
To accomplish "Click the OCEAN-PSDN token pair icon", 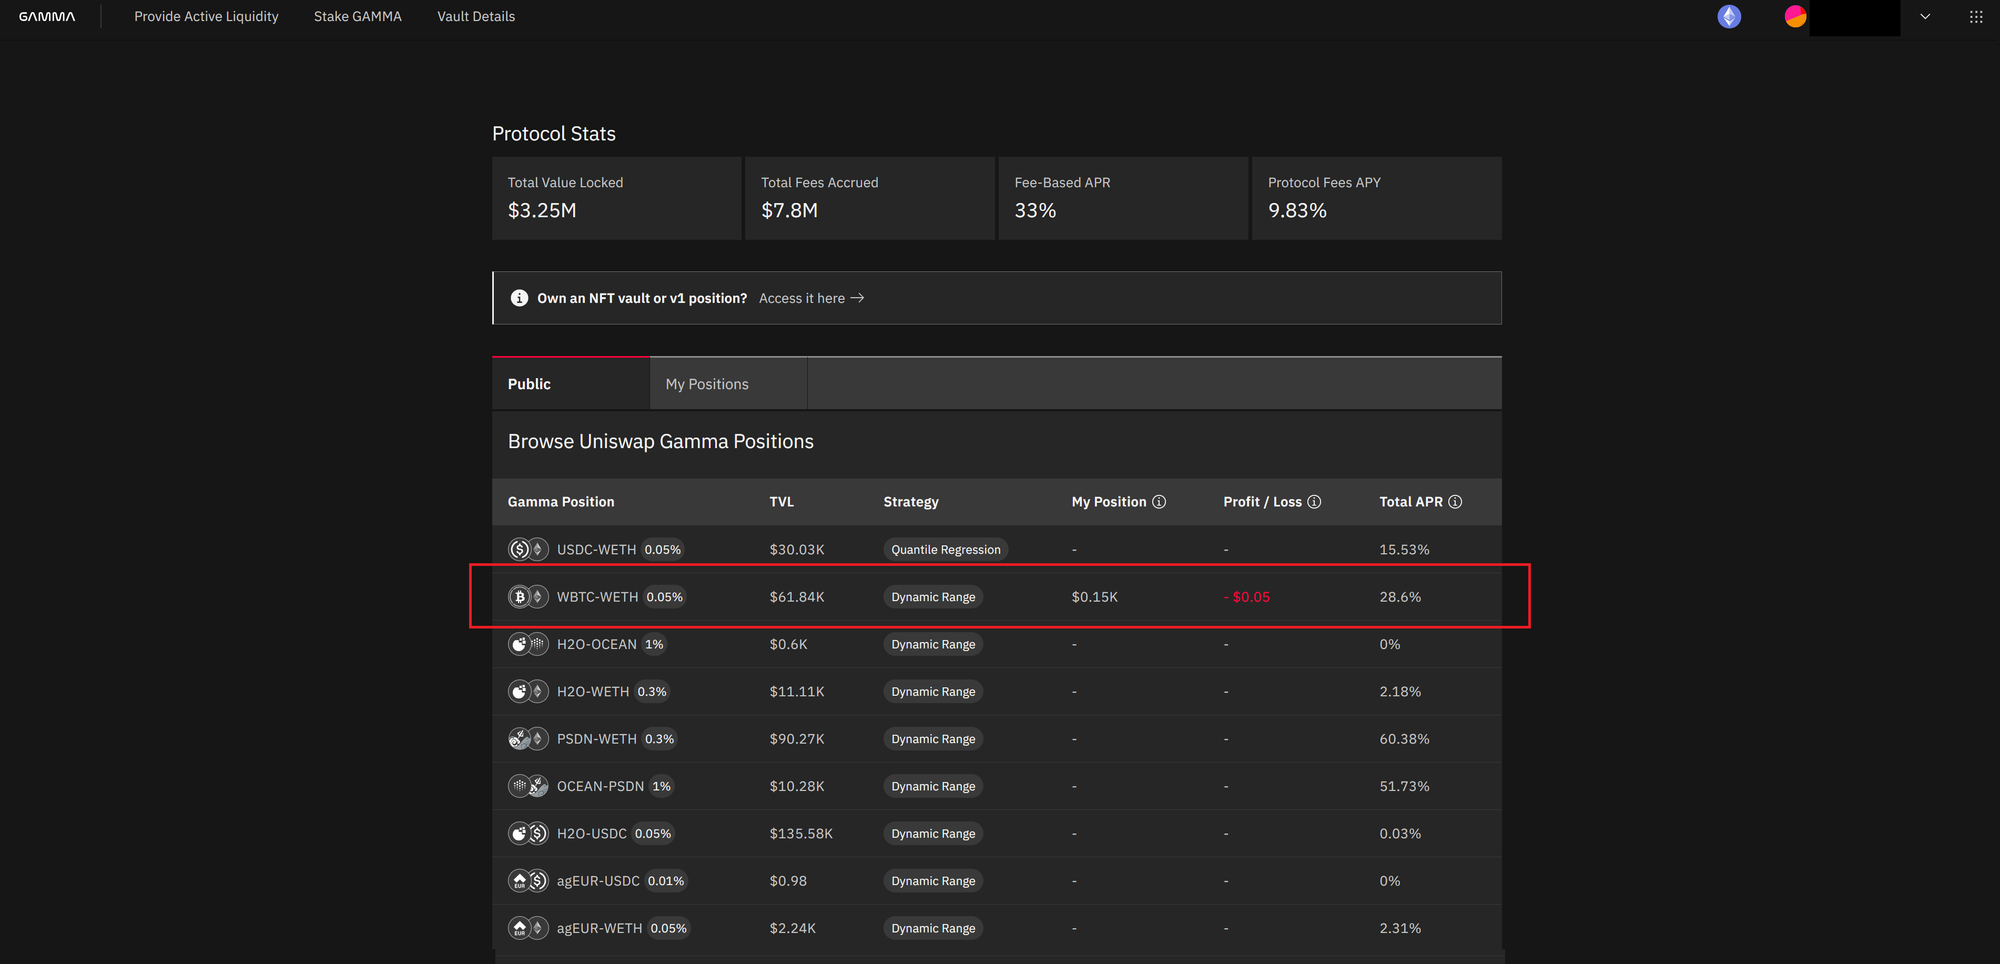I will (x=528, y=786).
